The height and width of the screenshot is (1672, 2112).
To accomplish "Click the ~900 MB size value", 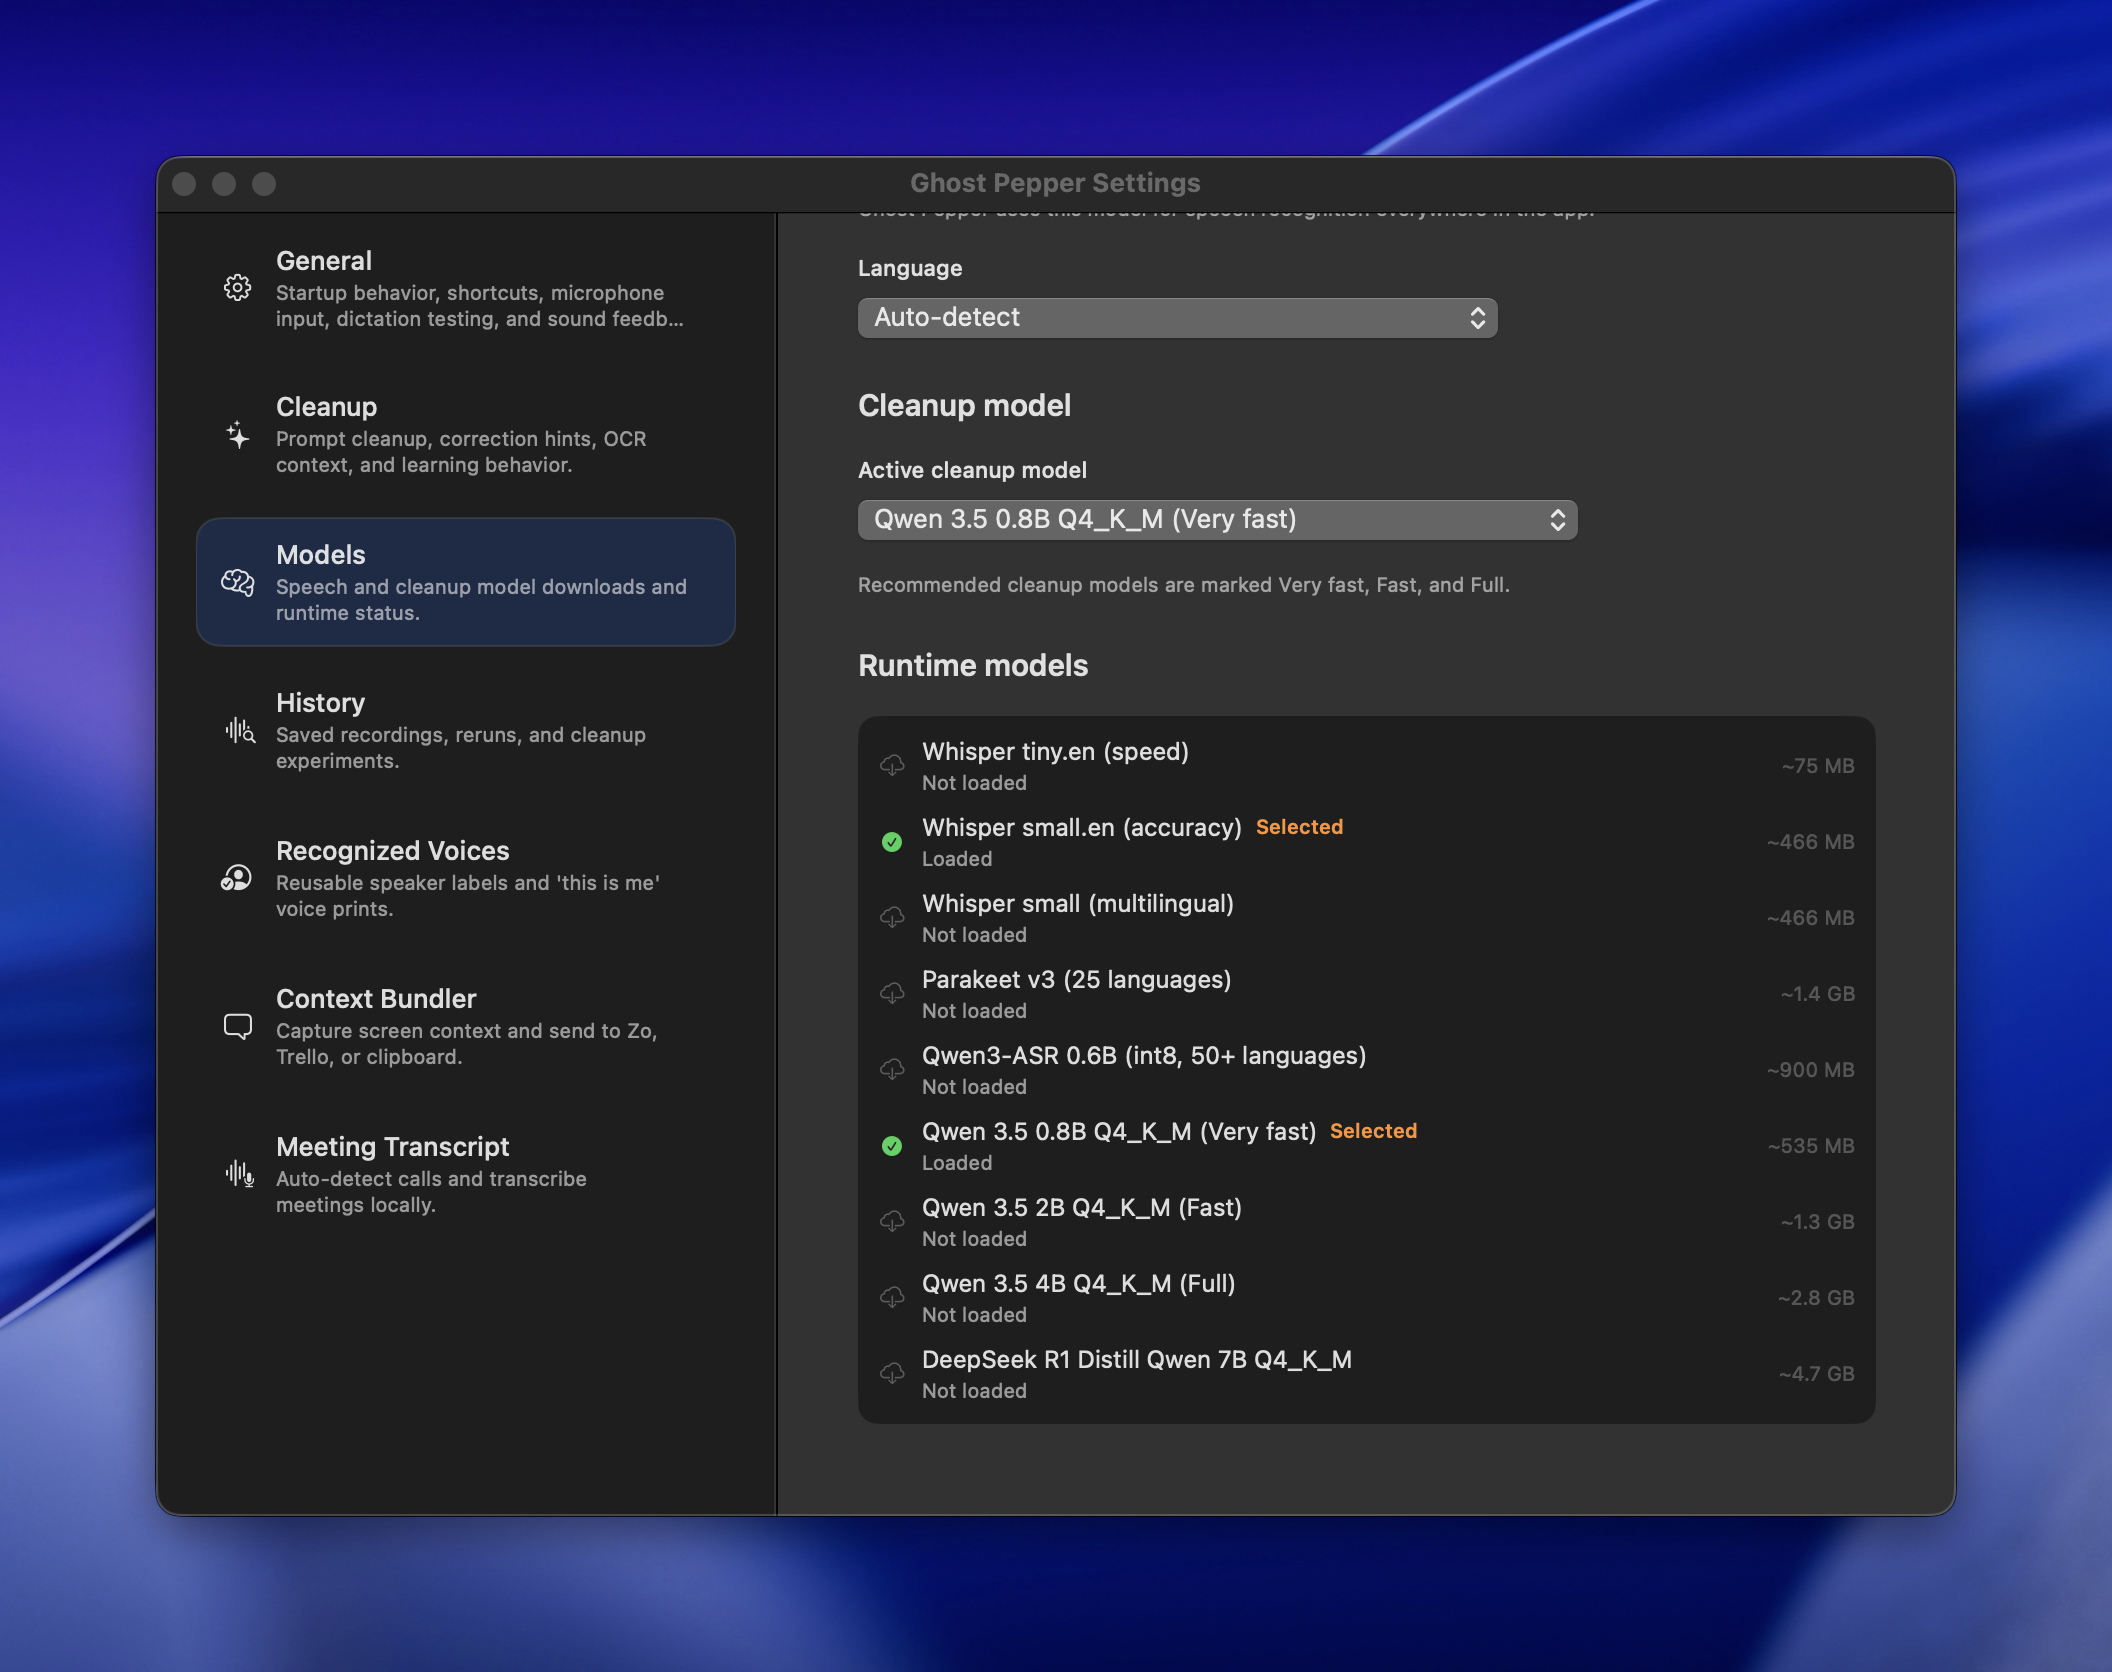I will click(1810, 1070).
